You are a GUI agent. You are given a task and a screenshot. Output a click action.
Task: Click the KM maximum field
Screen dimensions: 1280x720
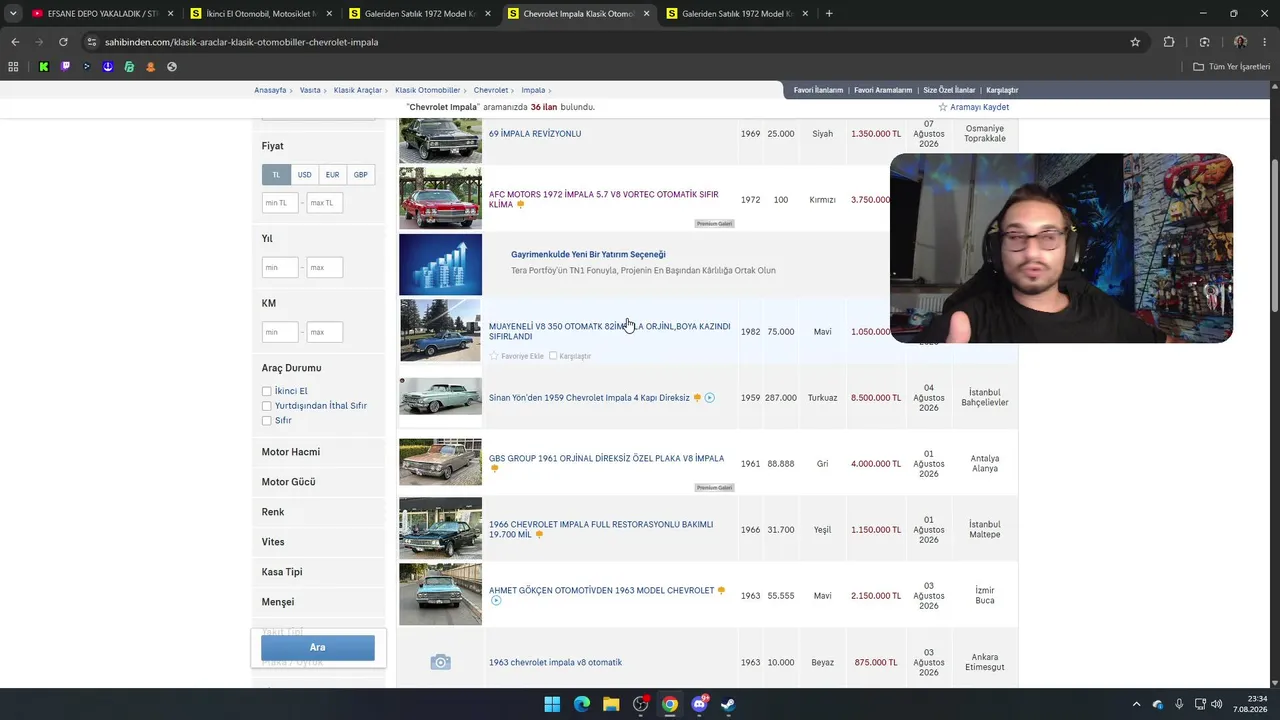(x=324, y=332)
